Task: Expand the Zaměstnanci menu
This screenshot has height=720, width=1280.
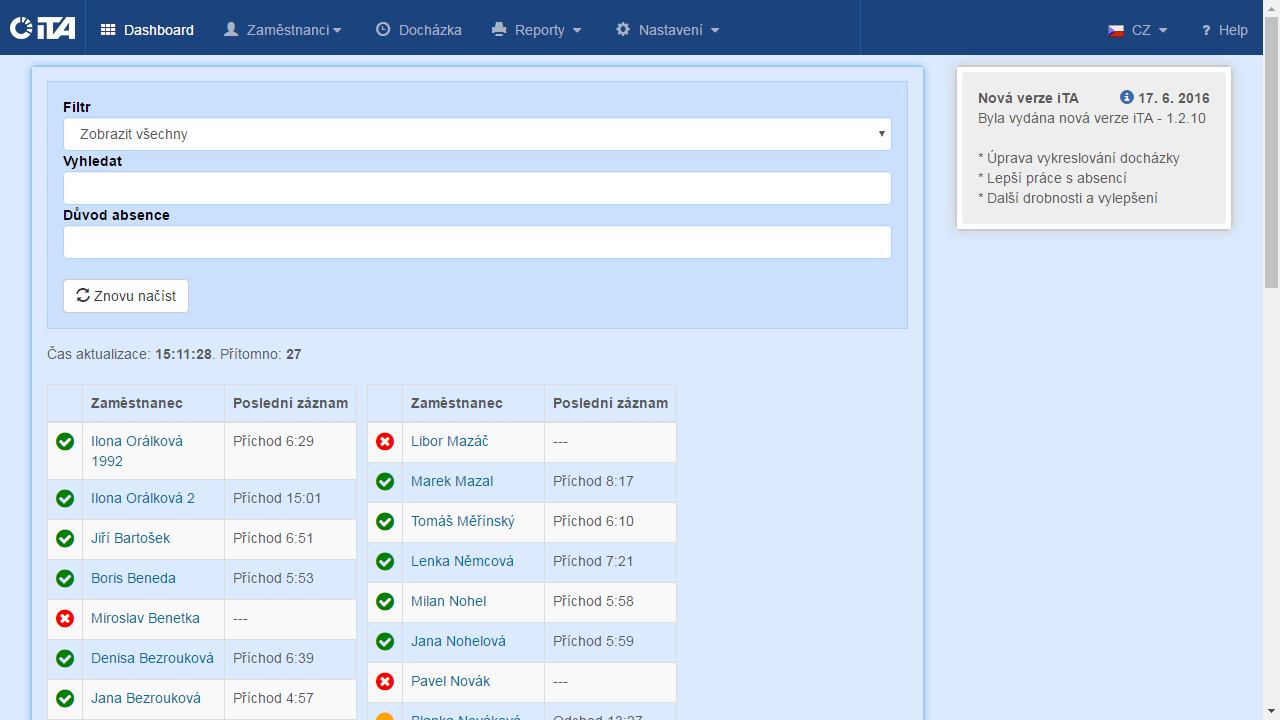Action: click(282, 30)
